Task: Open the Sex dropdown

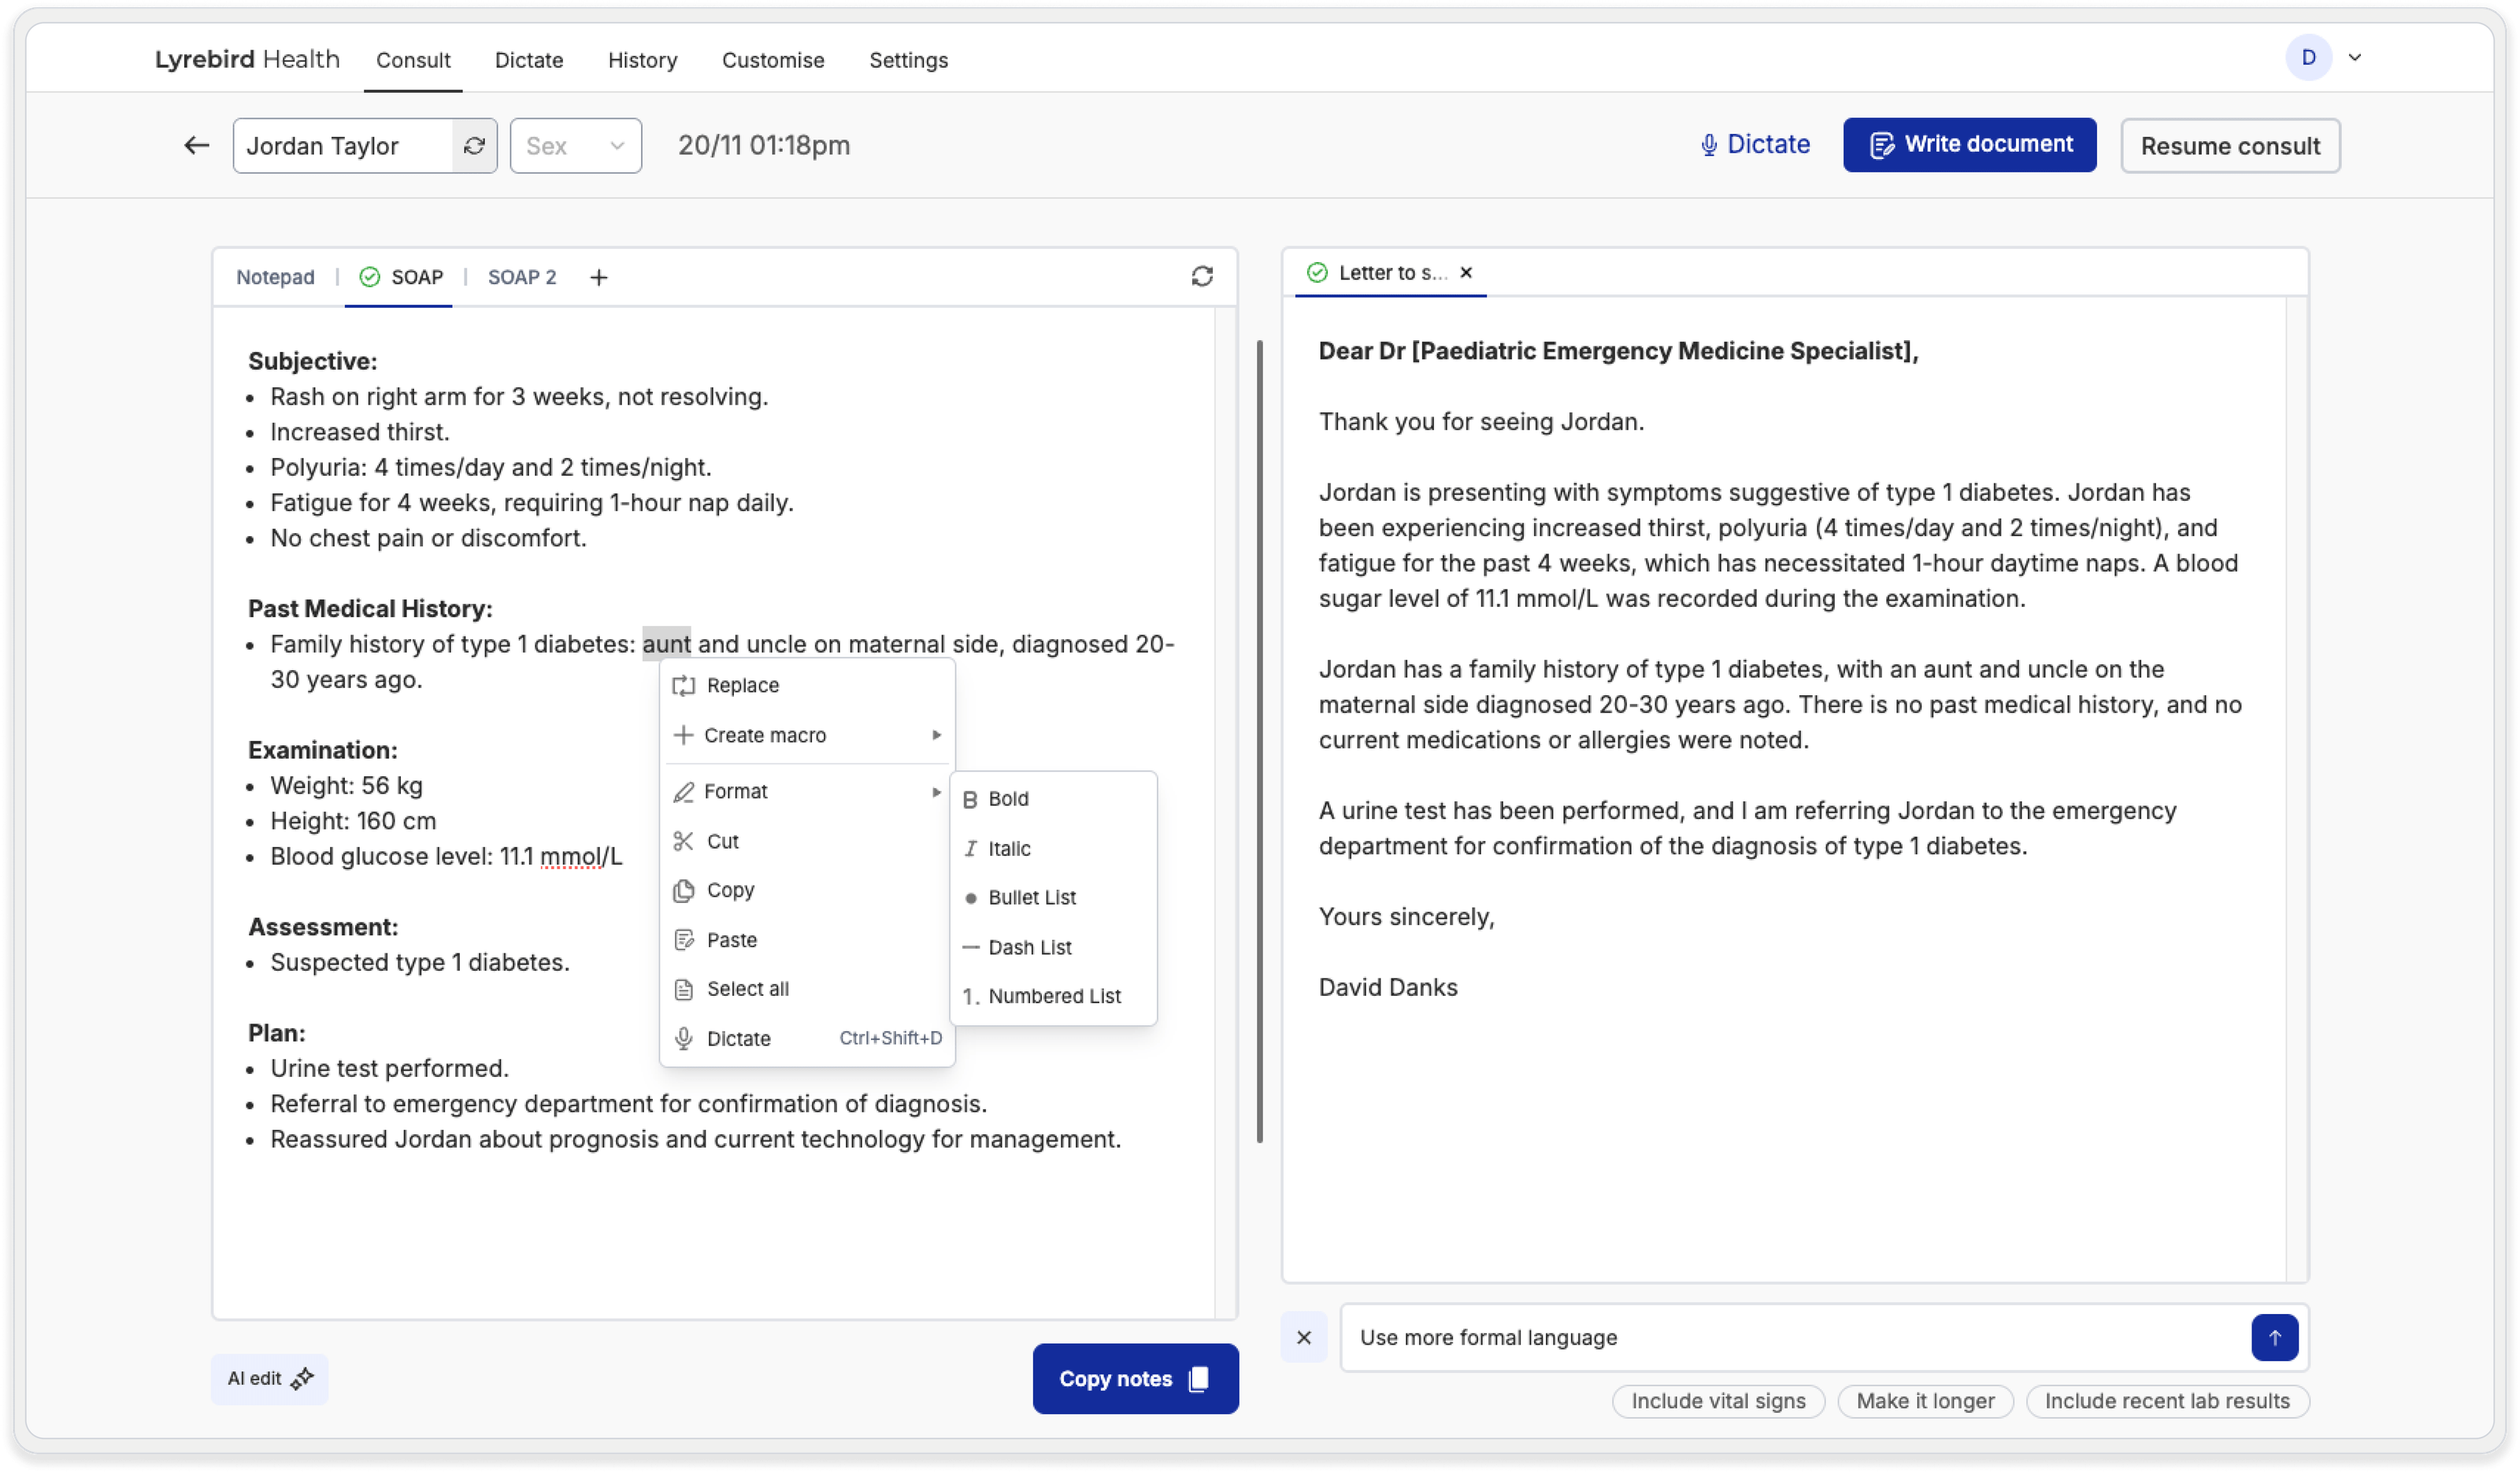Action: point(617,145)
